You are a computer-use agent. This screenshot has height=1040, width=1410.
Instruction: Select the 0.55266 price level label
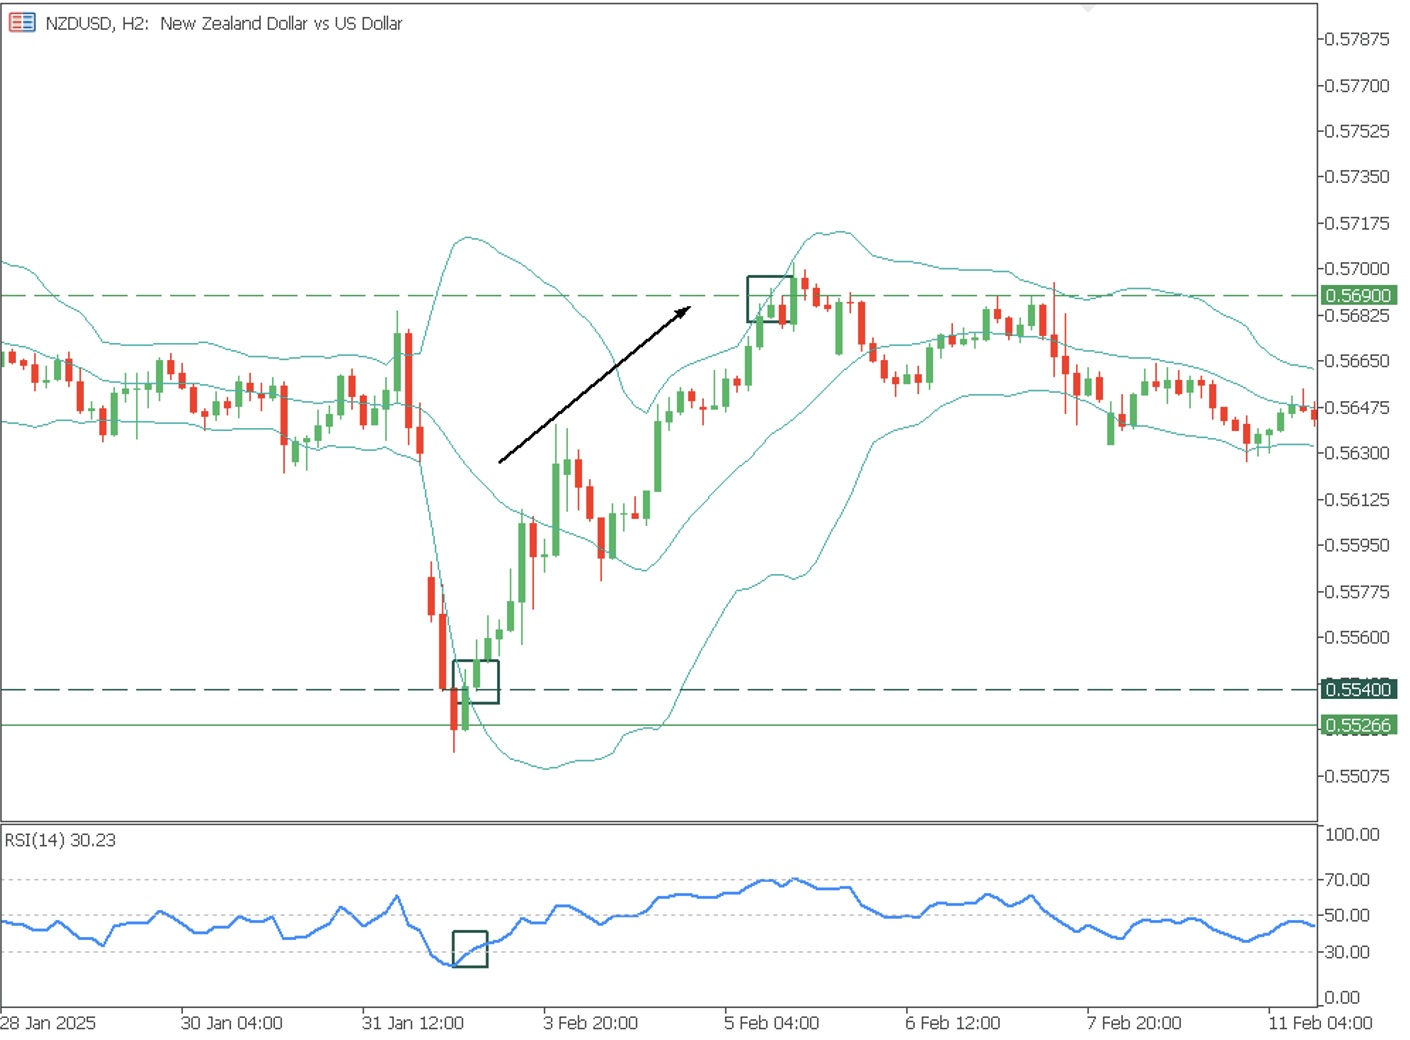[x=1358, y=725]
